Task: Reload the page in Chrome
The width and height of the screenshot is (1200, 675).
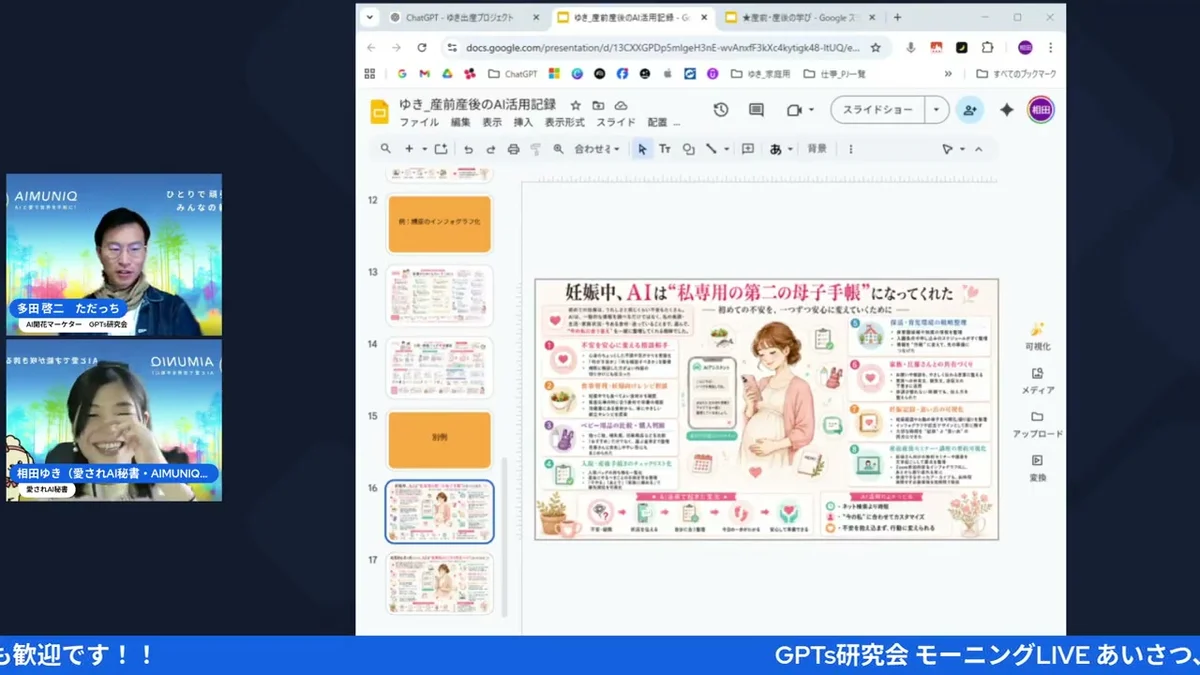Action: (422, 47)
